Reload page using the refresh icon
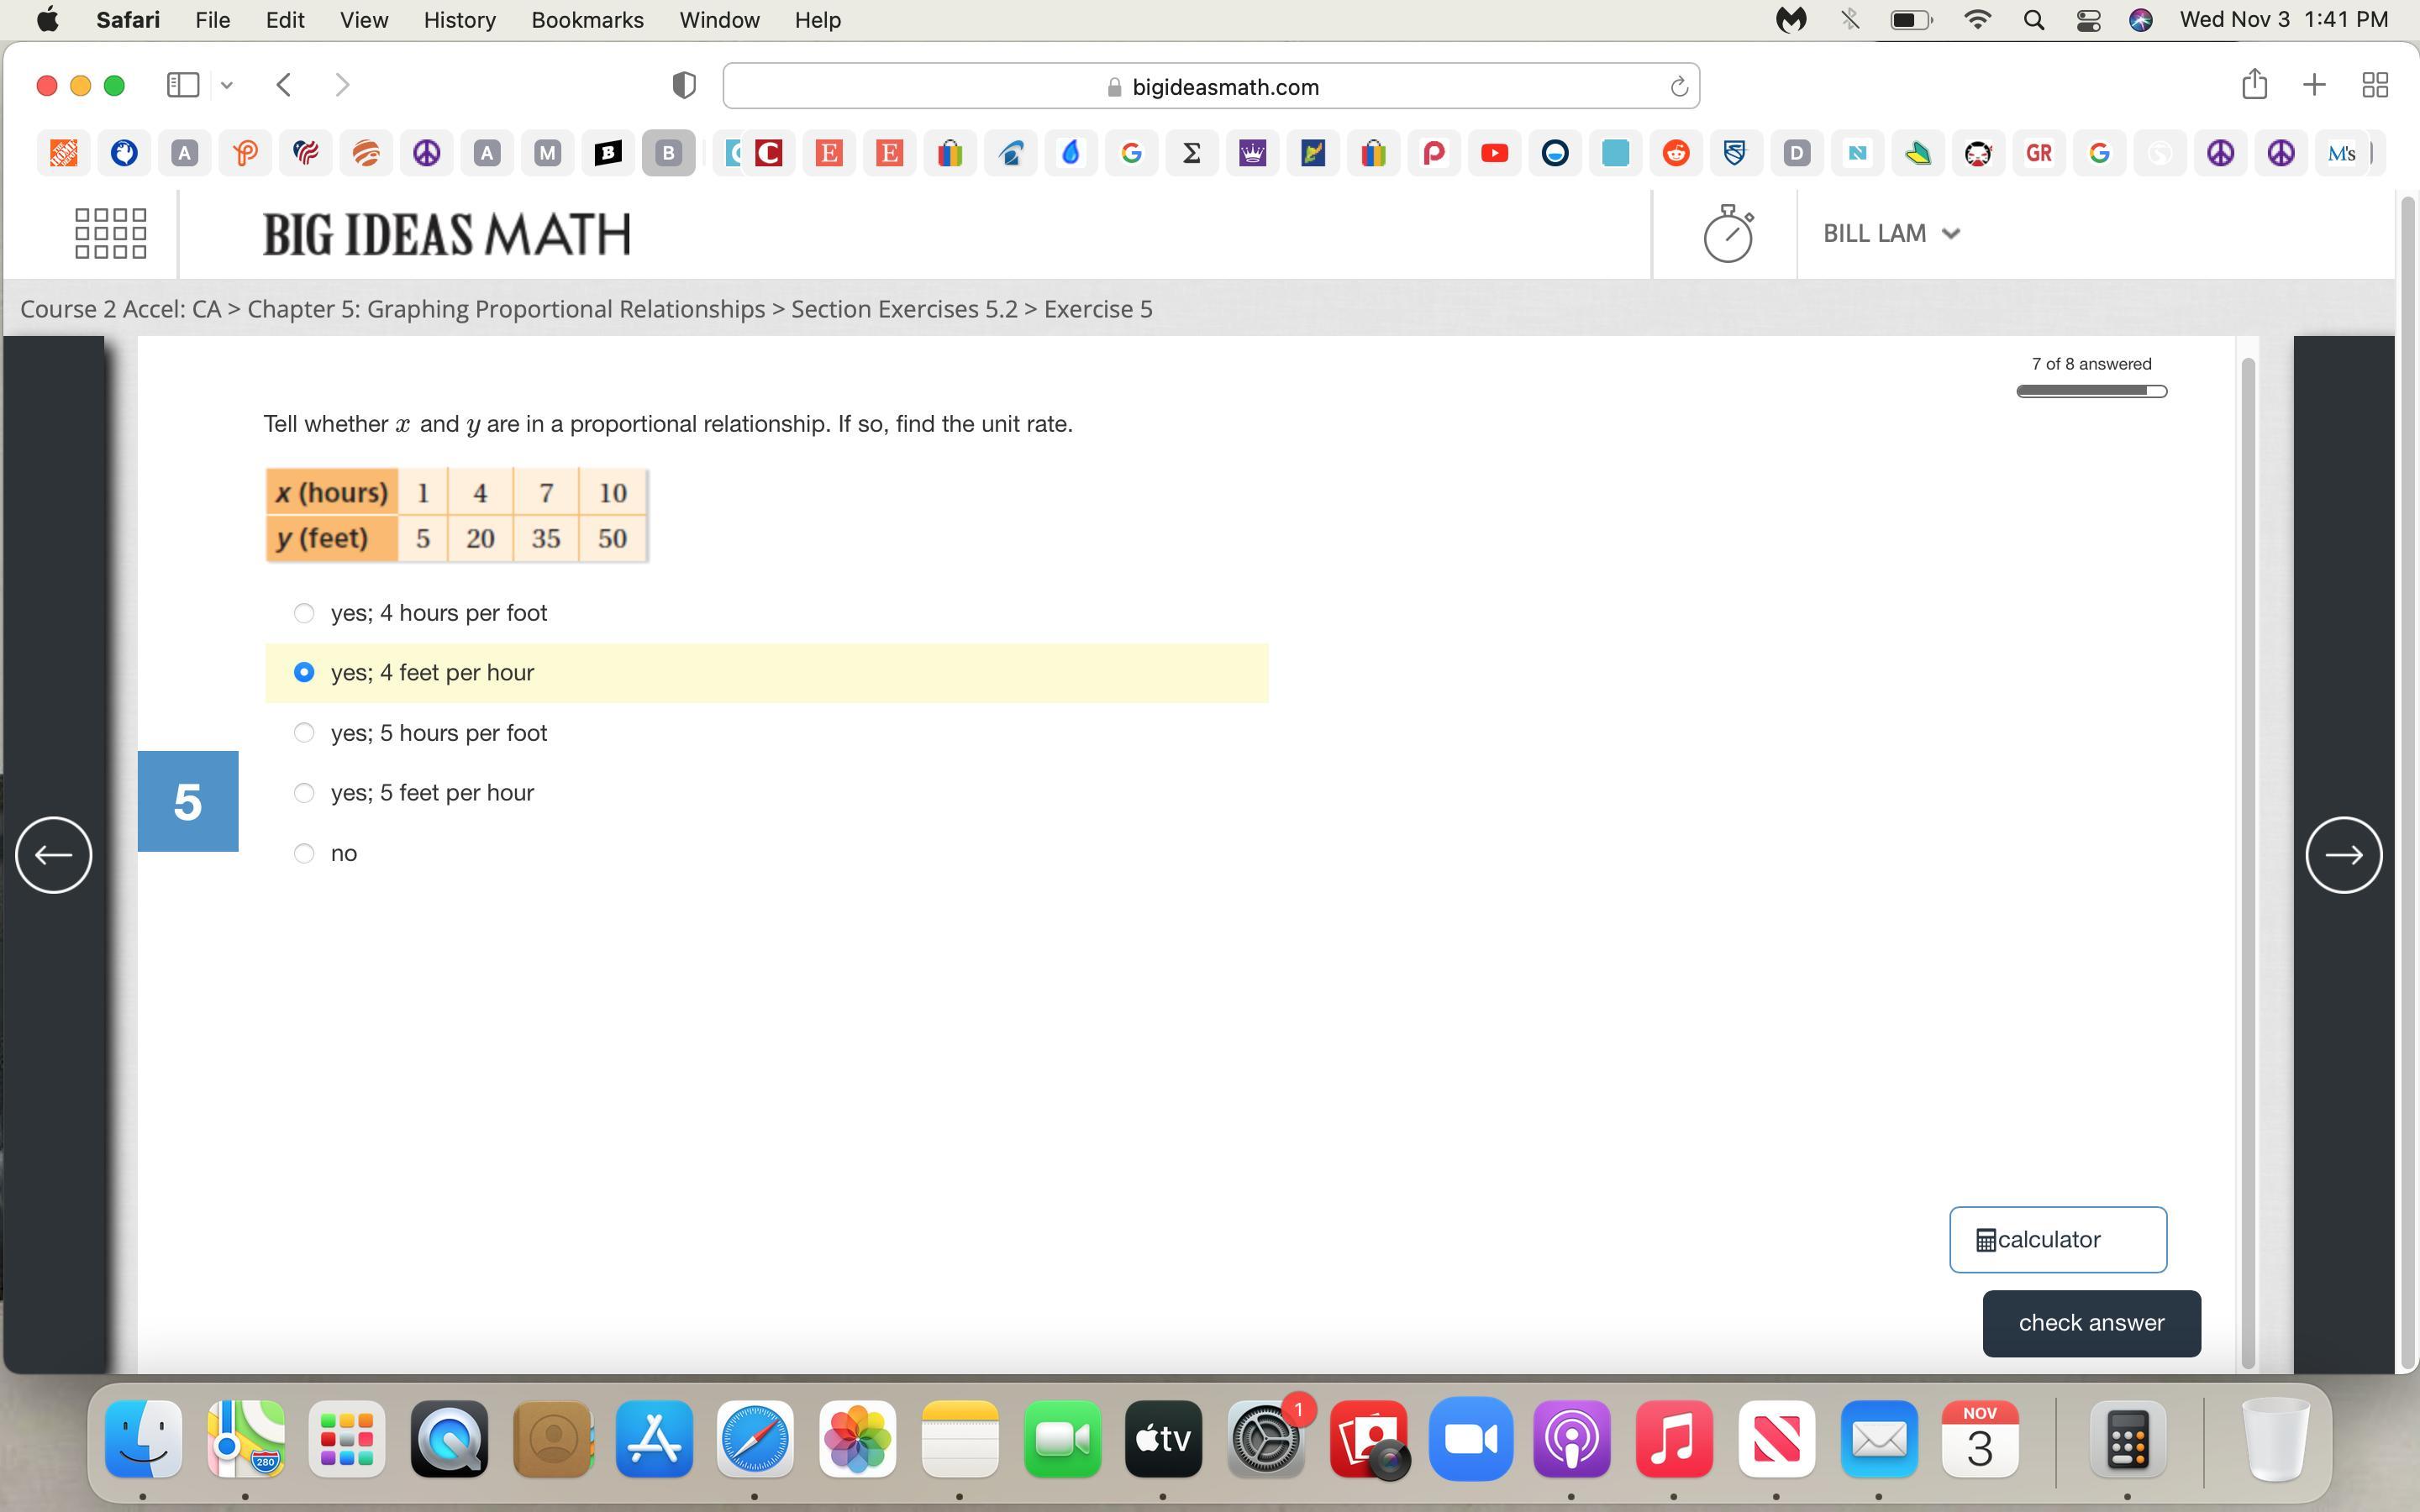Viewport: 2420px width, 1512px height. [1679, 87]
